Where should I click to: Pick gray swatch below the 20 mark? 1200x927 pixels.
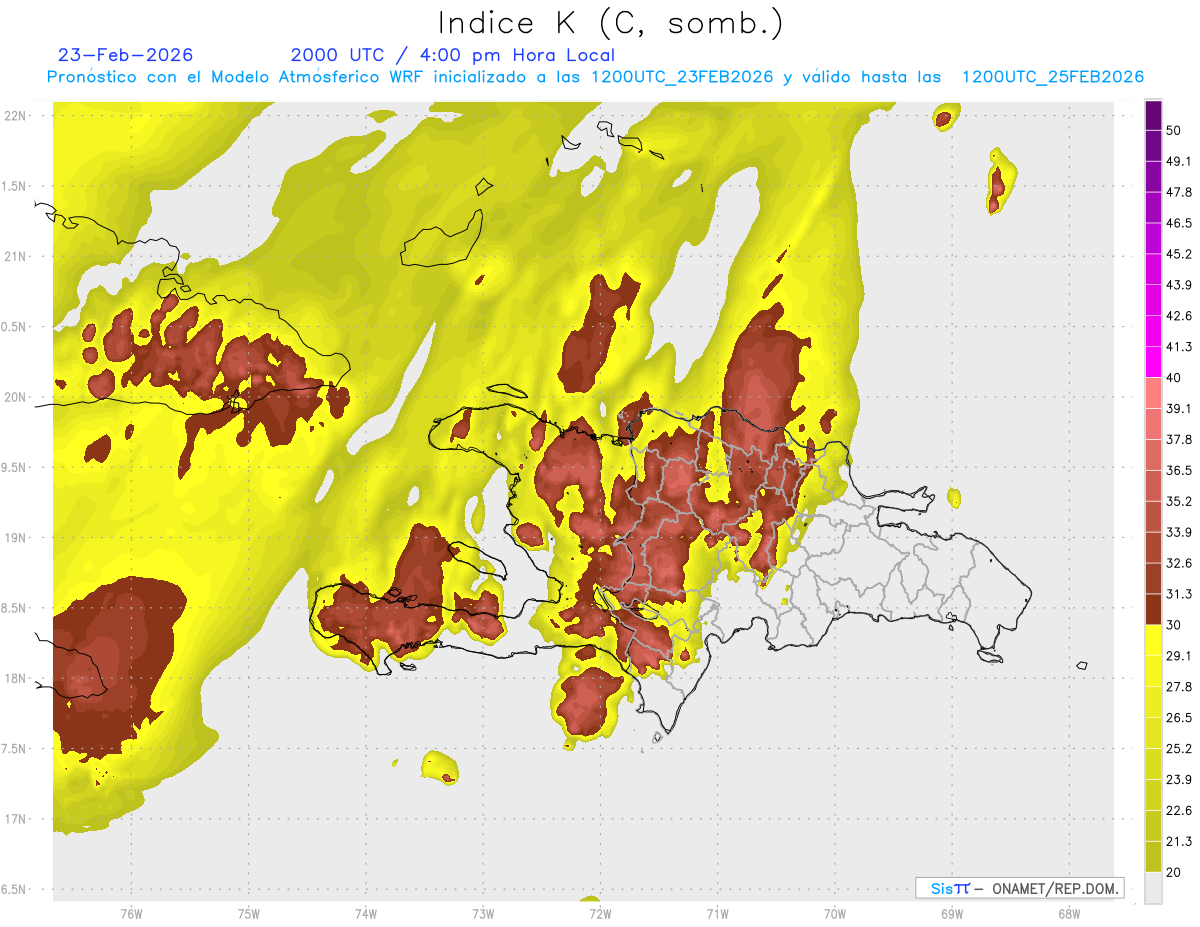click(x=1153, y=888)
